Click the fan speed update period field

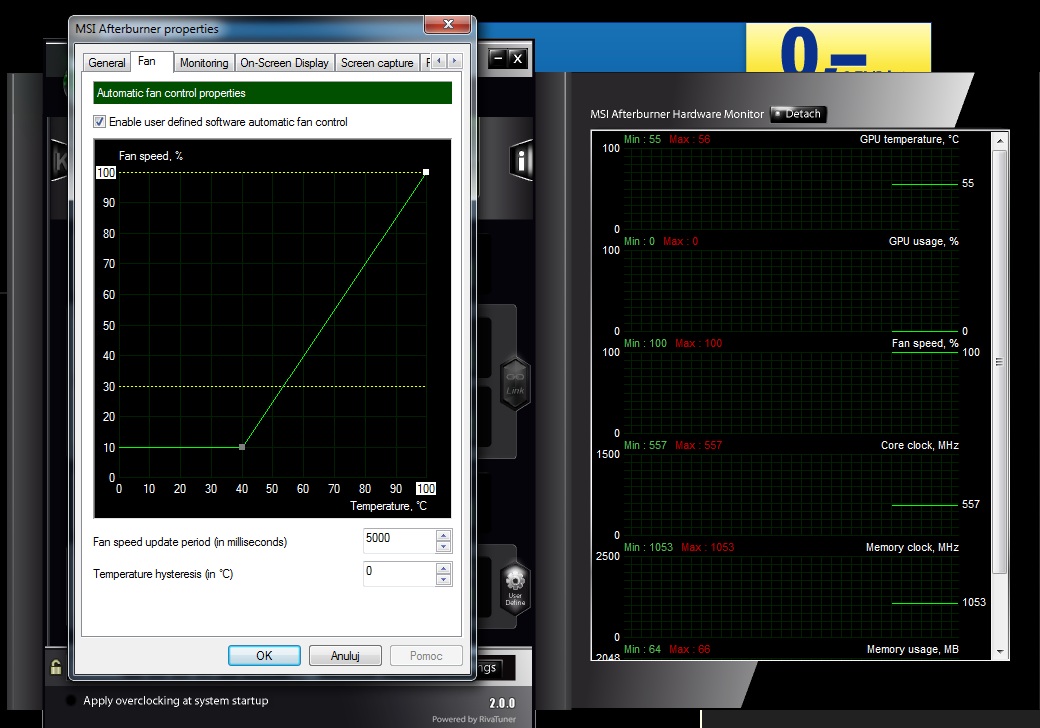point(399,541)
